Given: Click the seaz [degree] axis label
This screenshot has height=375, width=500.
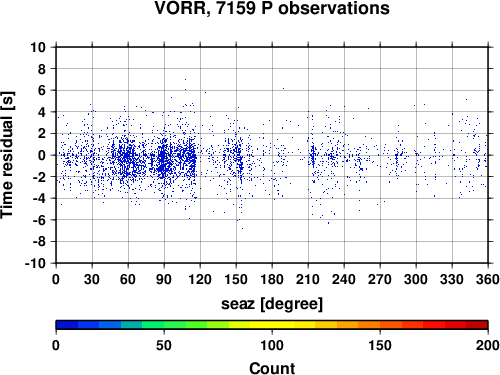Looking at the screenshot, I should 272,304.
